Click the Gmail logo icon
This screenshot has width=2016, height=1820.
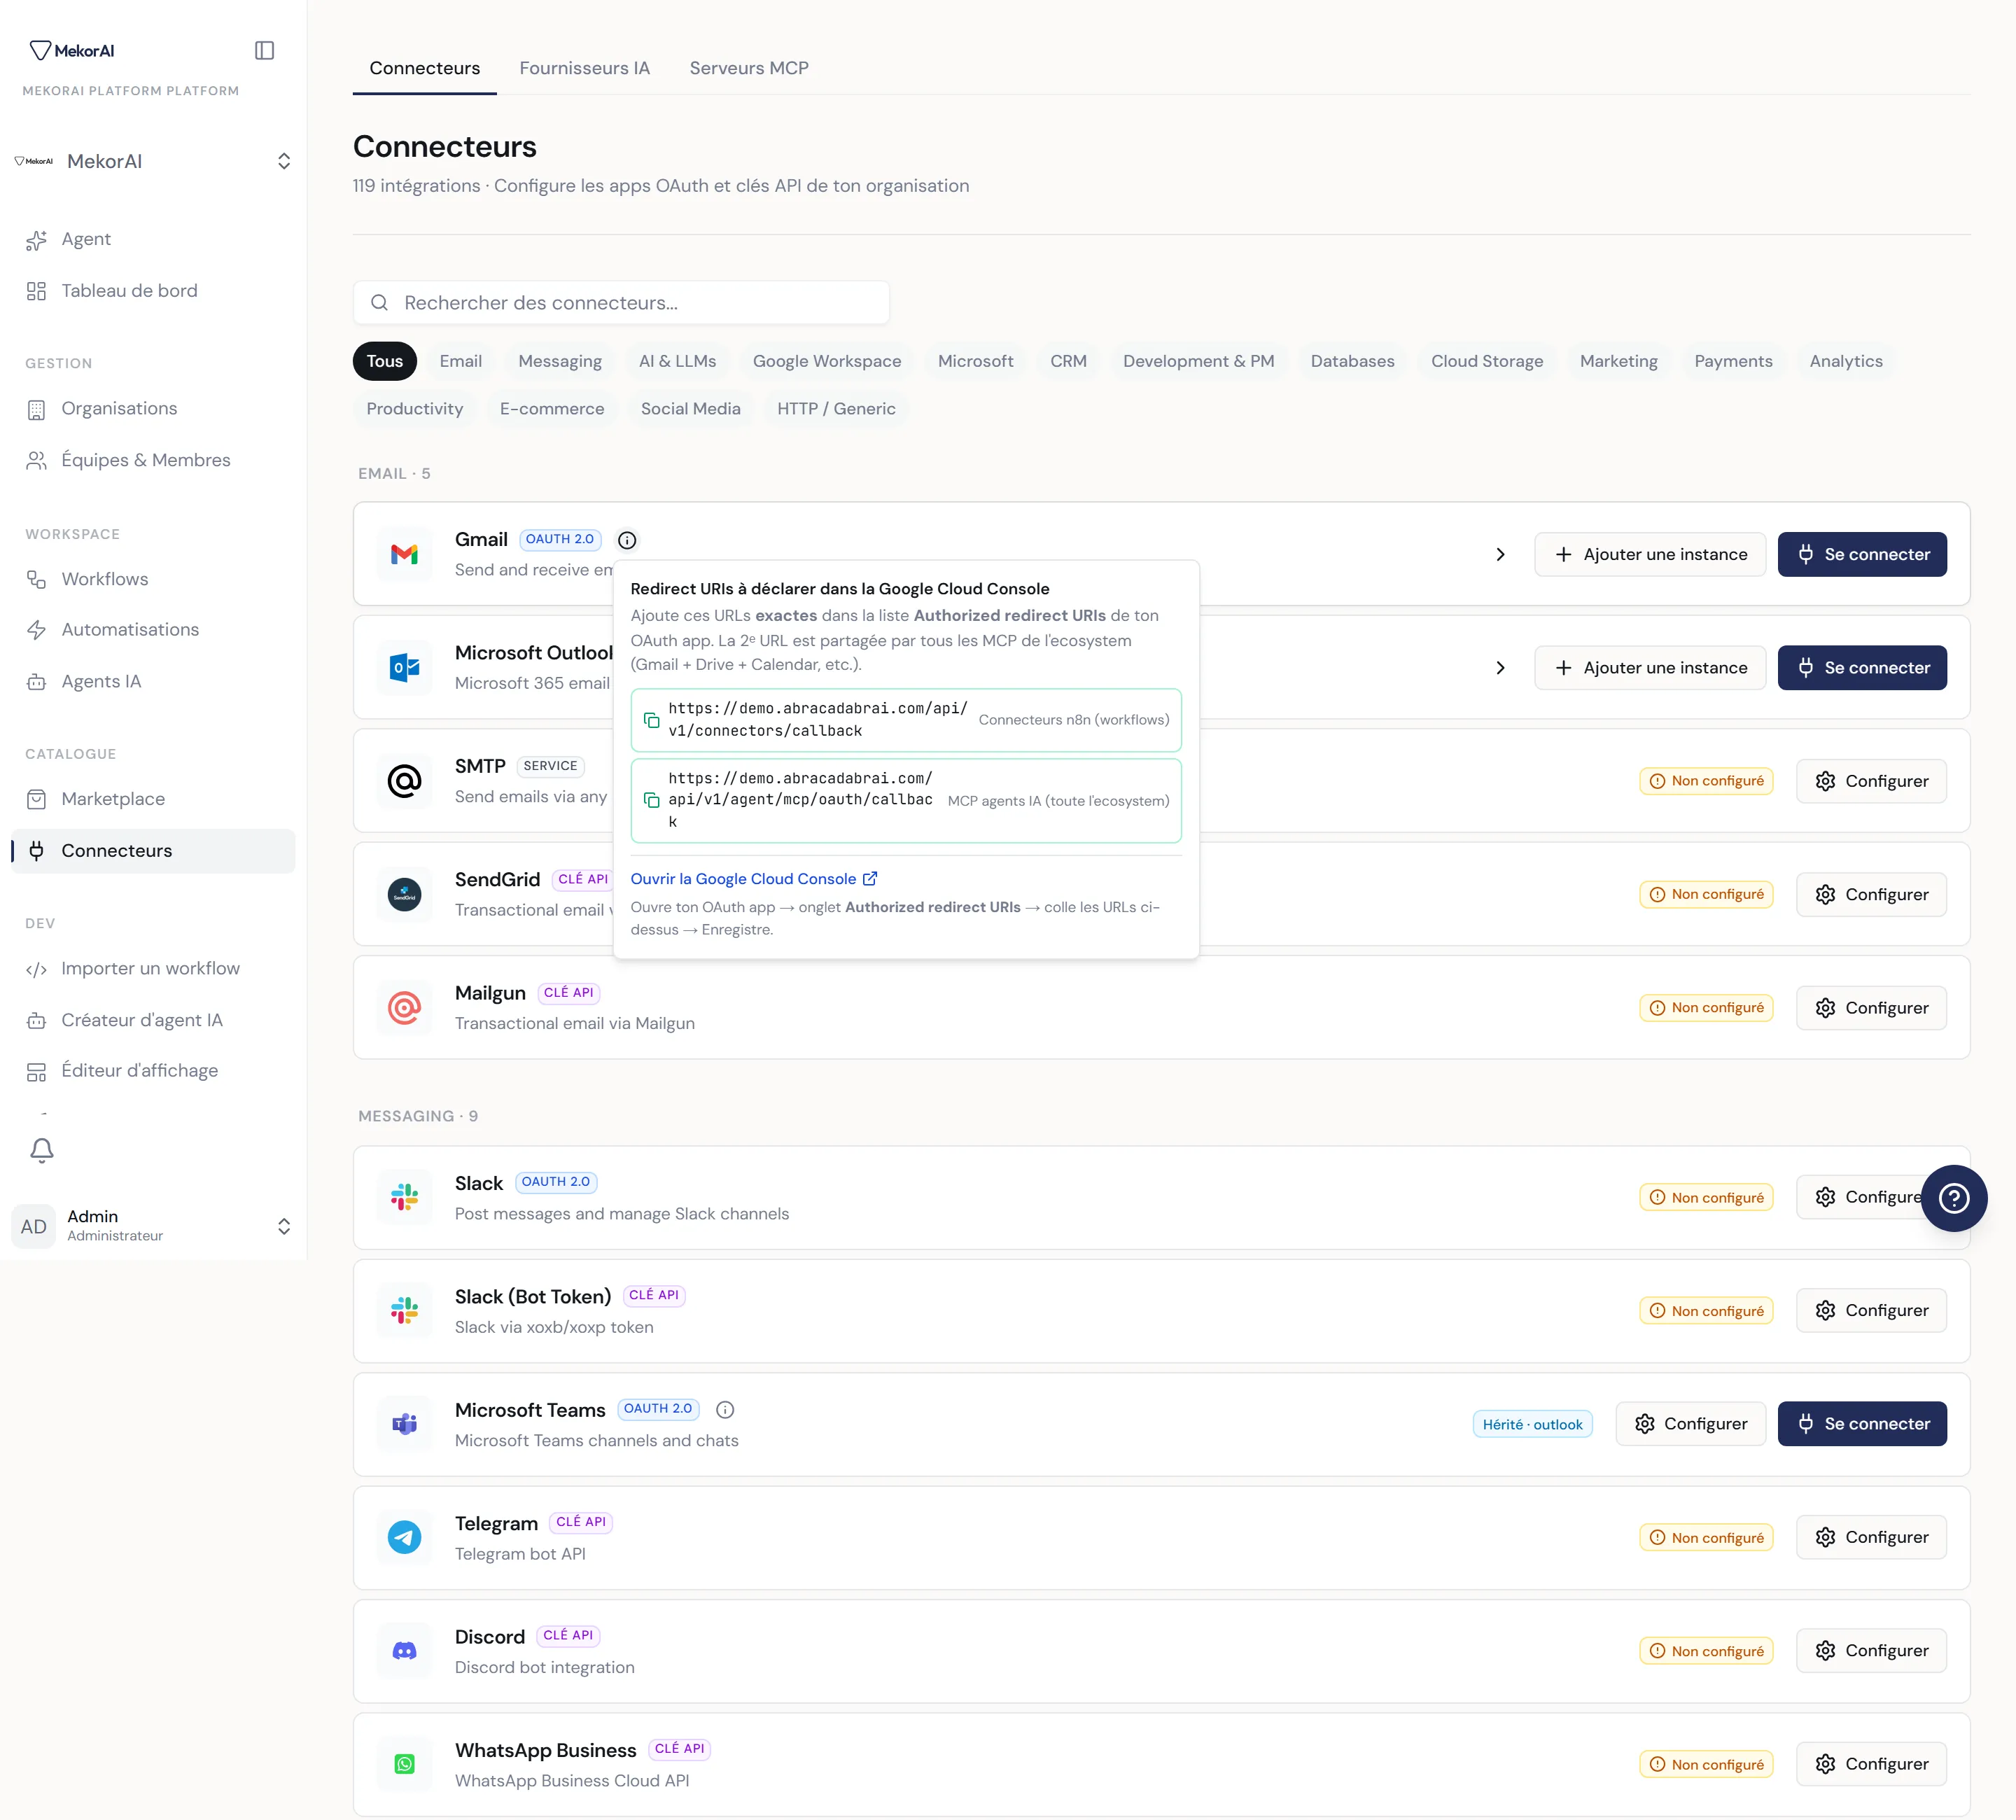(x=404, y=554)
